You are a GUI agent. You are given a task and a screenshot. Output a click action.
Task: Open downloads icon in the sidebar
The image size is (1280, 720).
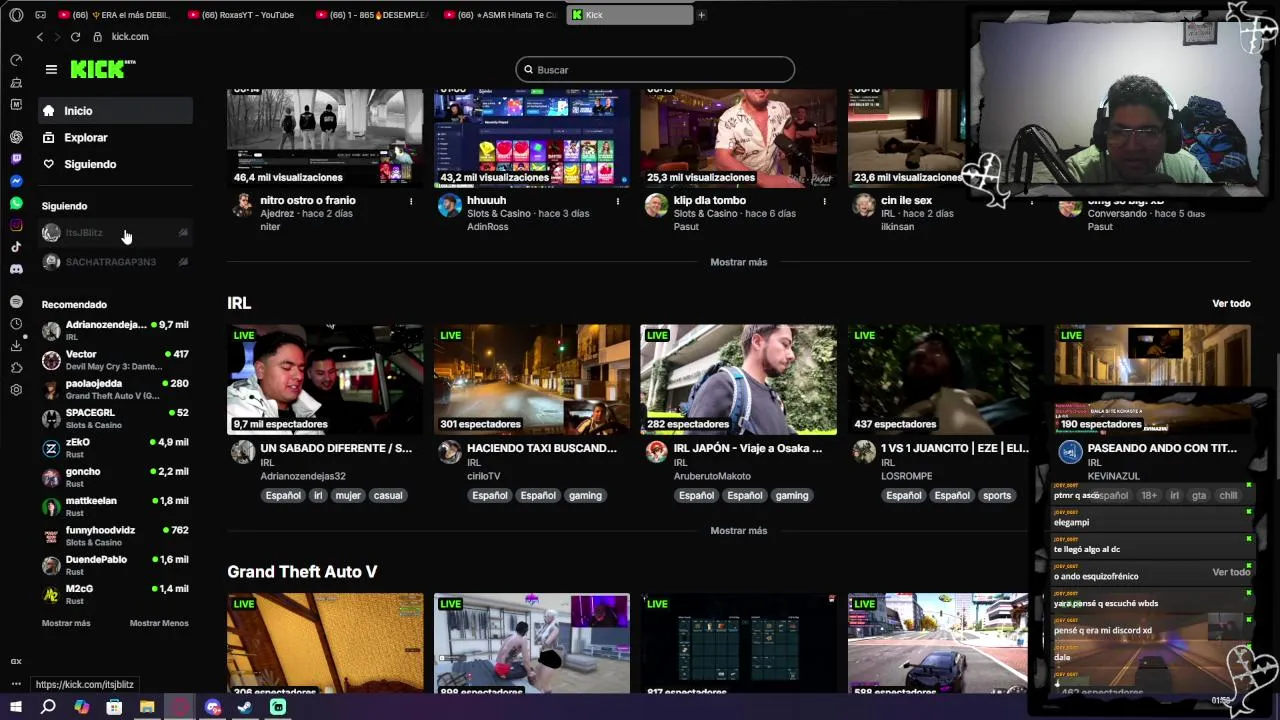pos(16,345)
